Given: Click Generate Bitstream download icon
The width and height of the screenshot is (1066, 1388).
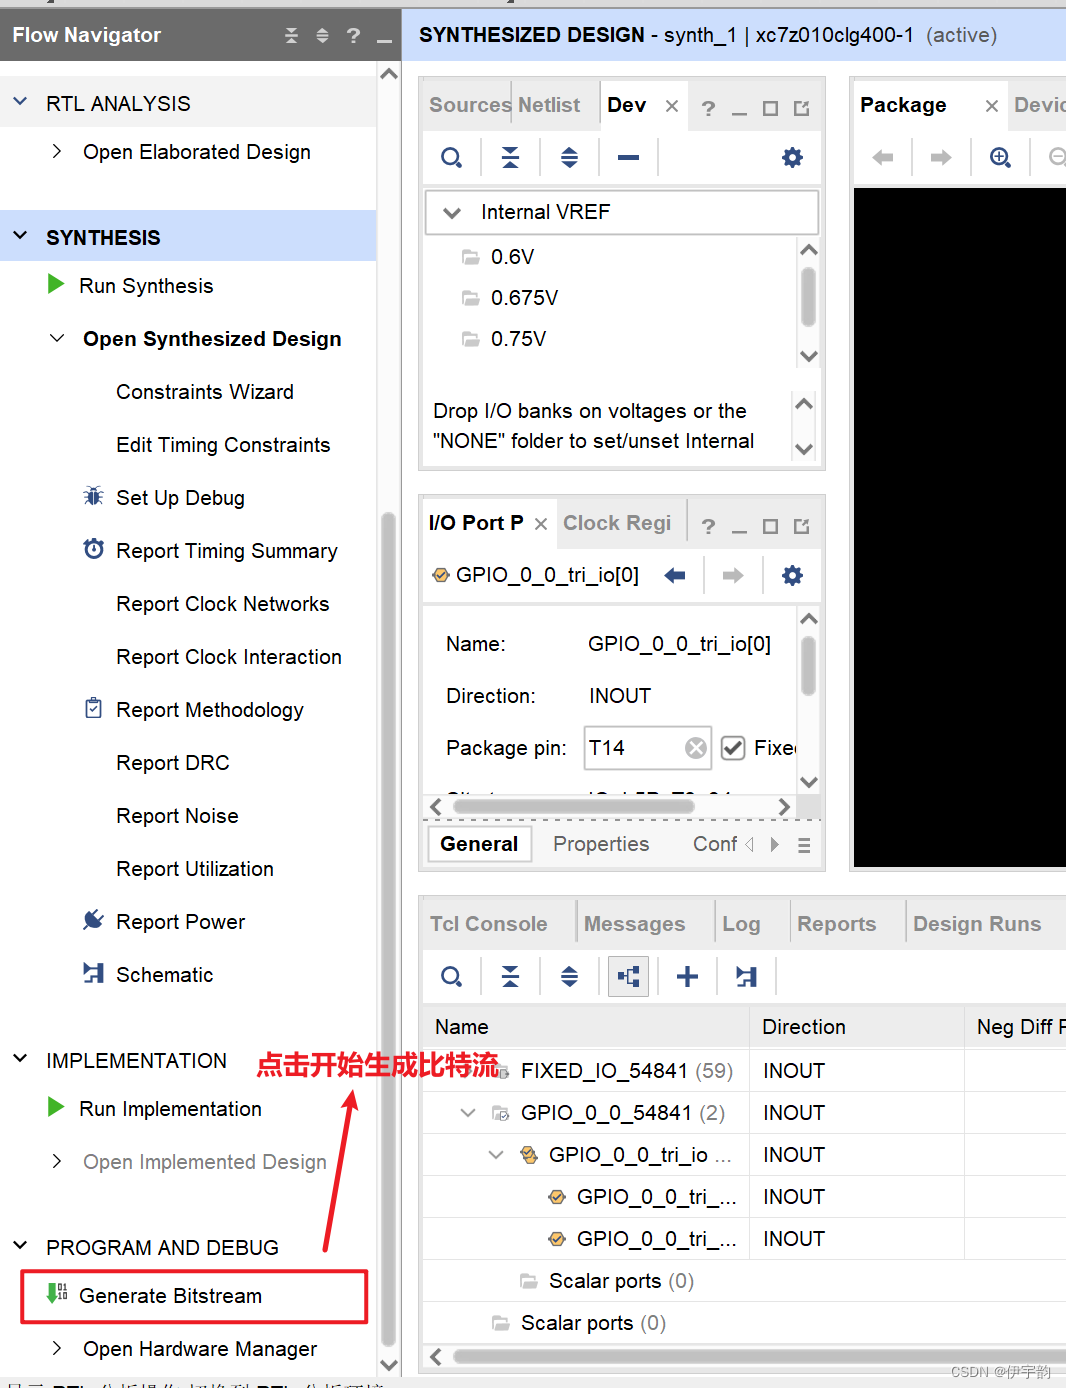Looking at the screenshot, I should pos(57,1294).
